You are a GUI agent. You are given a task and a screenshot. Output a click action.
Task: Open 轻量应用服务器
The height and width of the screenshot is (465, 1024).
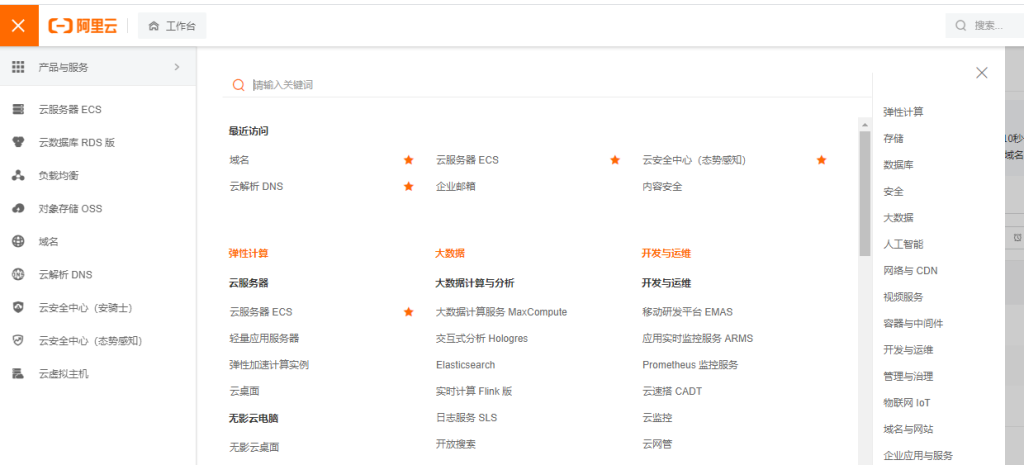(x=264, y=338)
